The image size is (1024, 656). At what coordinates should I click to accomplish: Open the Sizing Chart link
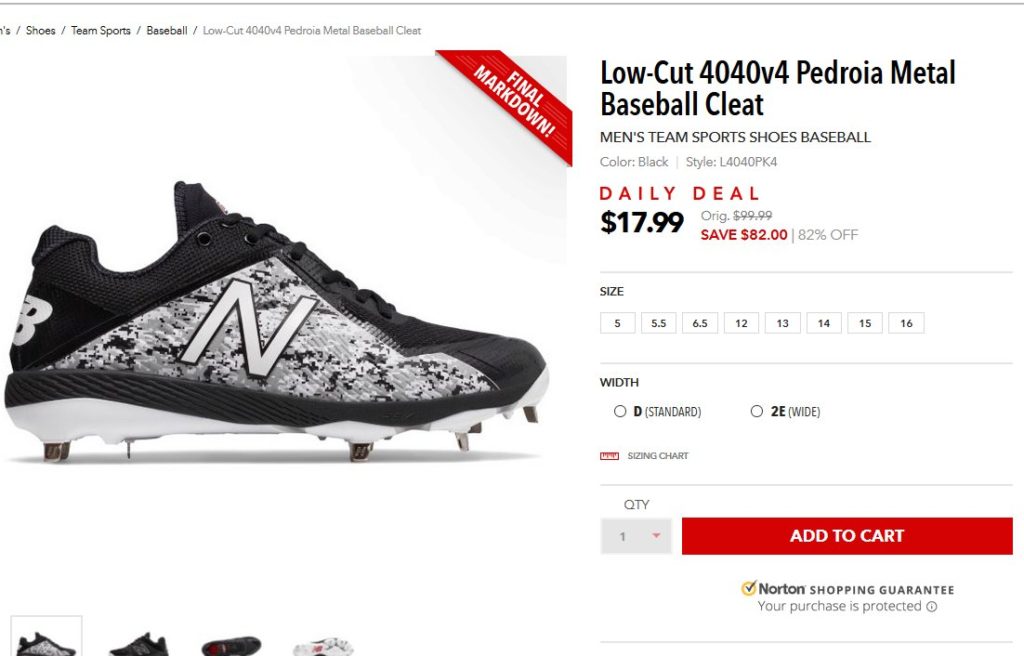click(658, 456)
